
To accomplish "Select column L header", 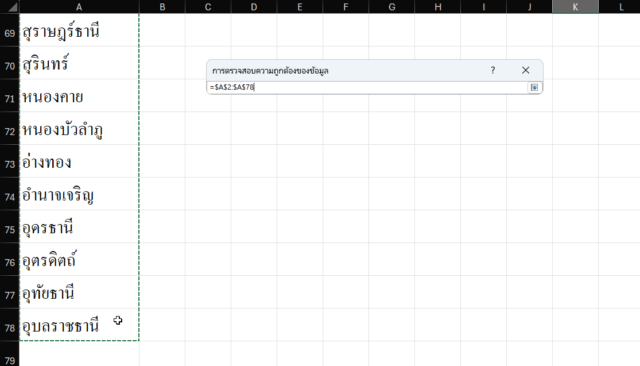I will pos(620,7).
